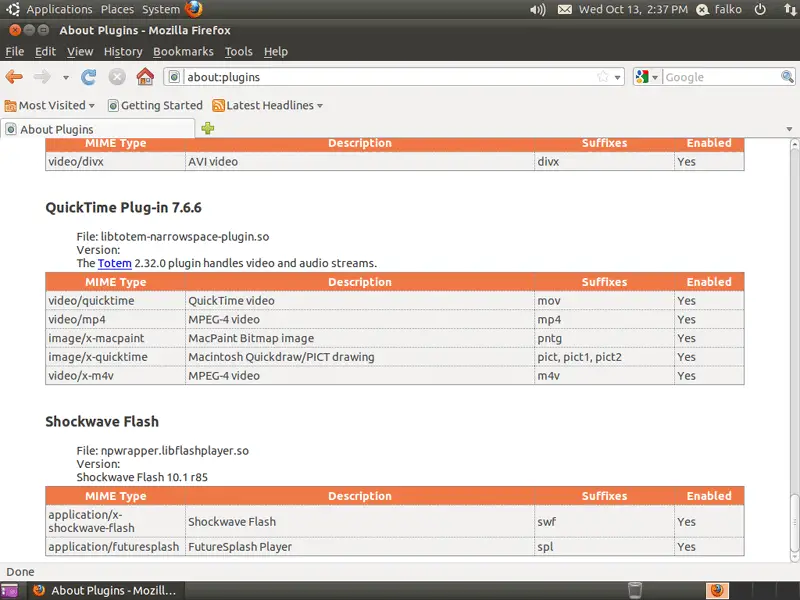Click the pict, pict1, pict2 suffixes cell

[605, 357]
